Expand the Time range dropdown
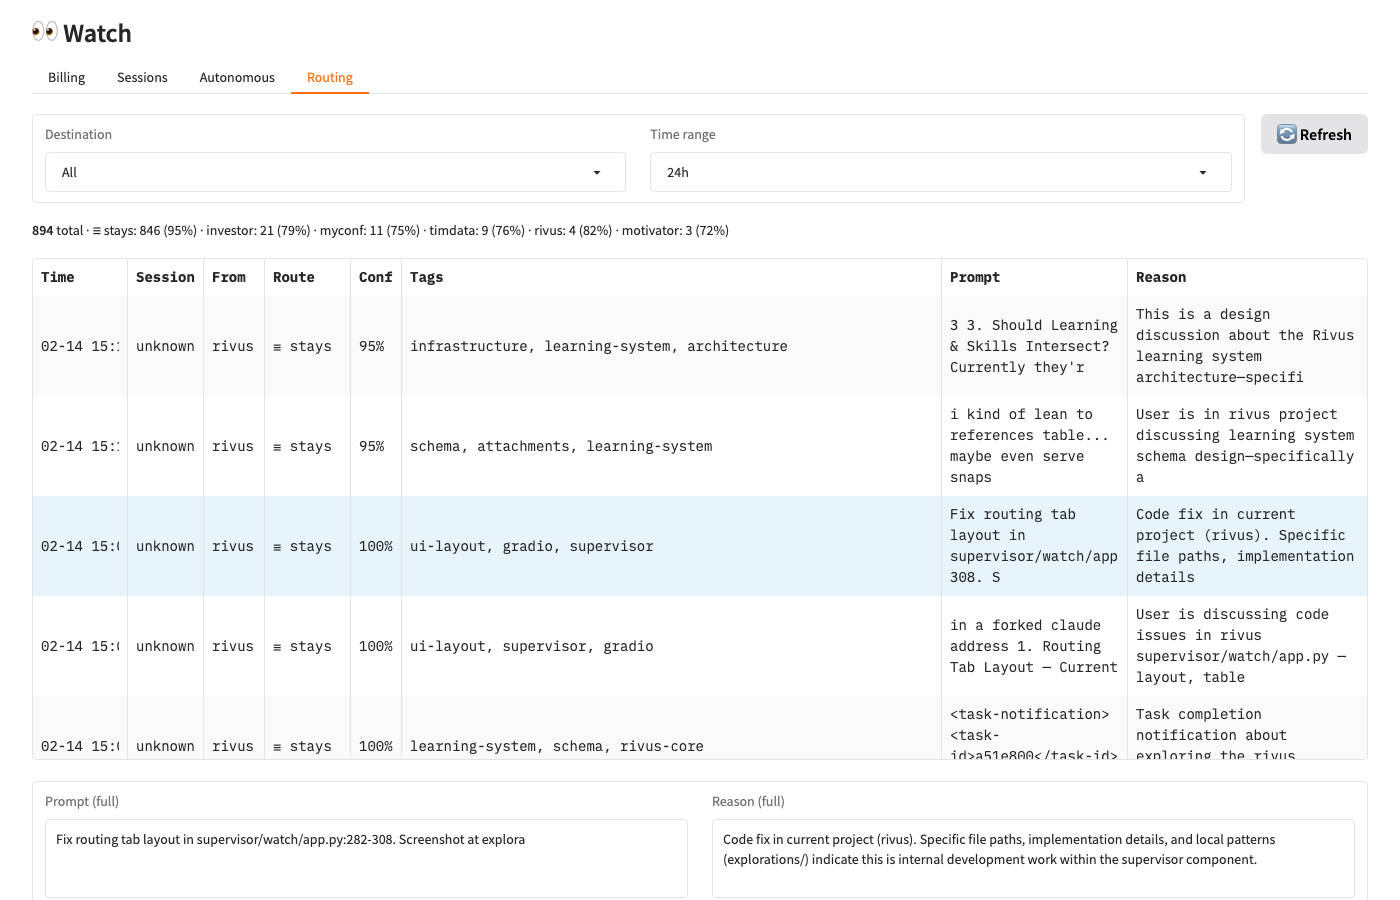 click(x=940, y=173)
